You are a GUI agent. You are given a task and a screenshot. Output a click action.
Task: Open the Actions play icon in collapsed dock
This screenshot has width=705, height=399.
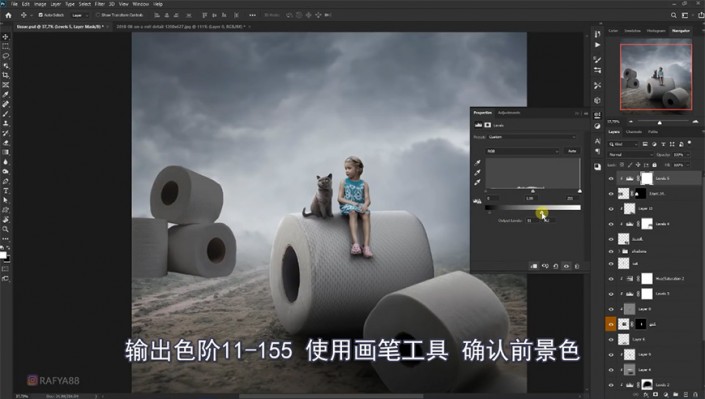click(597, 45)
